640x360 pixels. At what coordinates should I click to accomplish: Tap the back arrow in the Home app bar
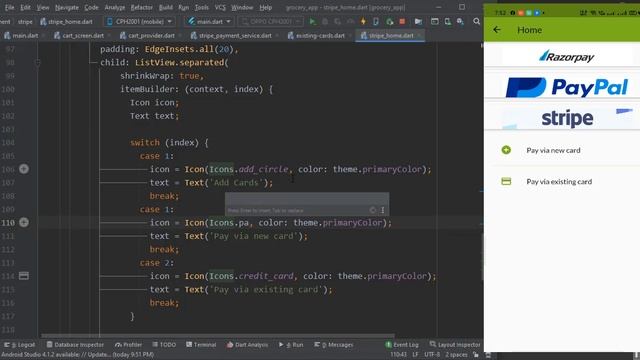pos(497,29)
